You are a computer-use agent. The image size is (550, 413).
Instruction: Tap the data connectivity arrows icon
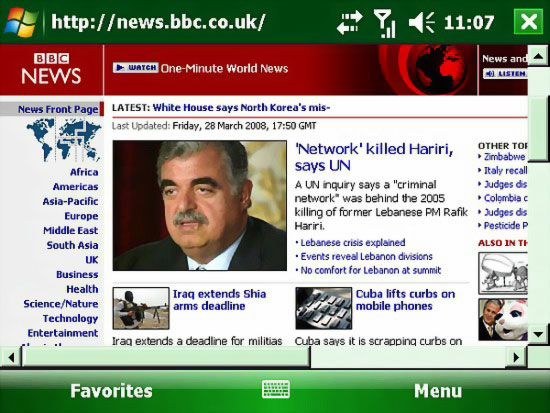[x=349, y=22]
